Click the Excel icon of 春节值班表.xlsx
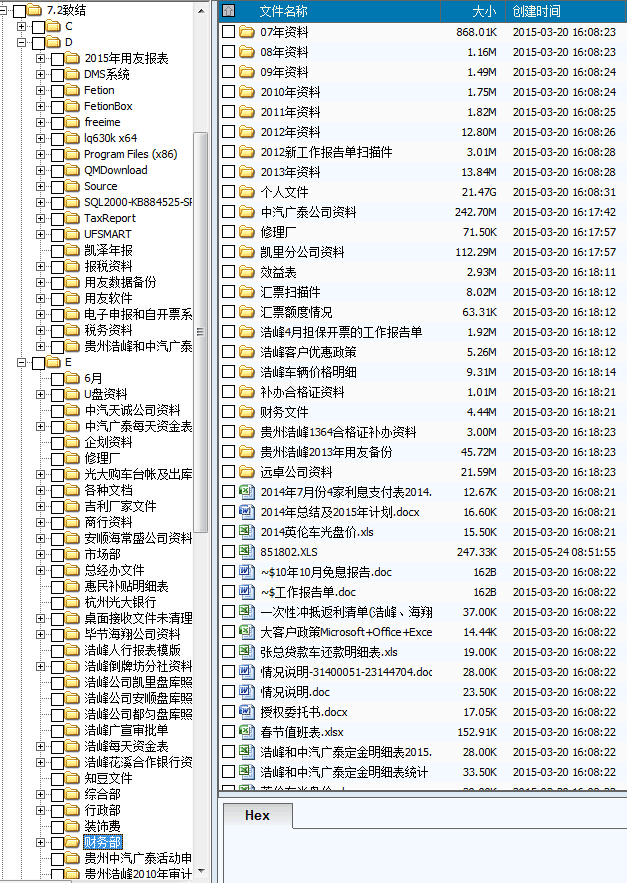The width and height of the screenshot is (627, 883). (x=247, y=731)
